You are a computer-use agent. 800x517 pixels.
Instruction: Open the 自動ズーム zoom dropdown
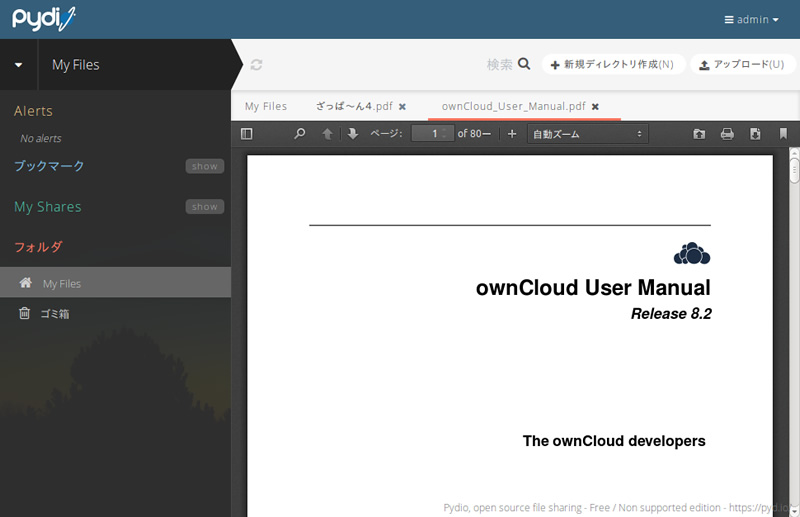pos(588,134)
